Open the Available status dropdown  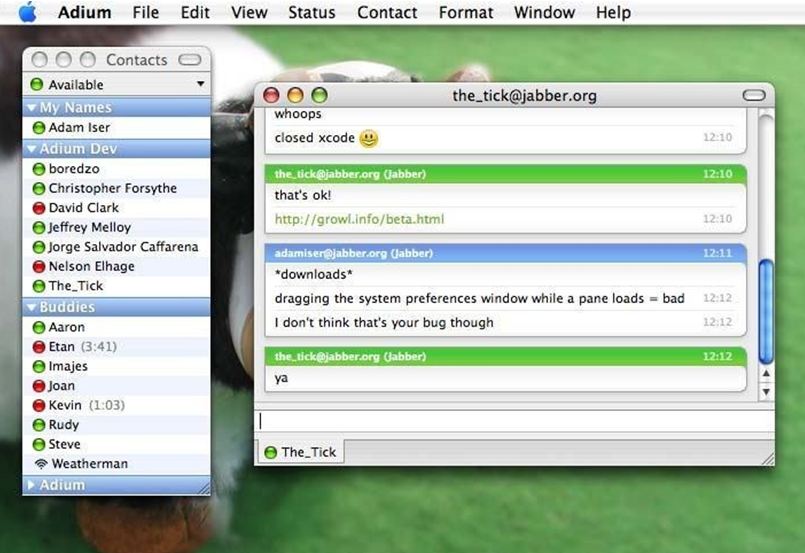117,85
